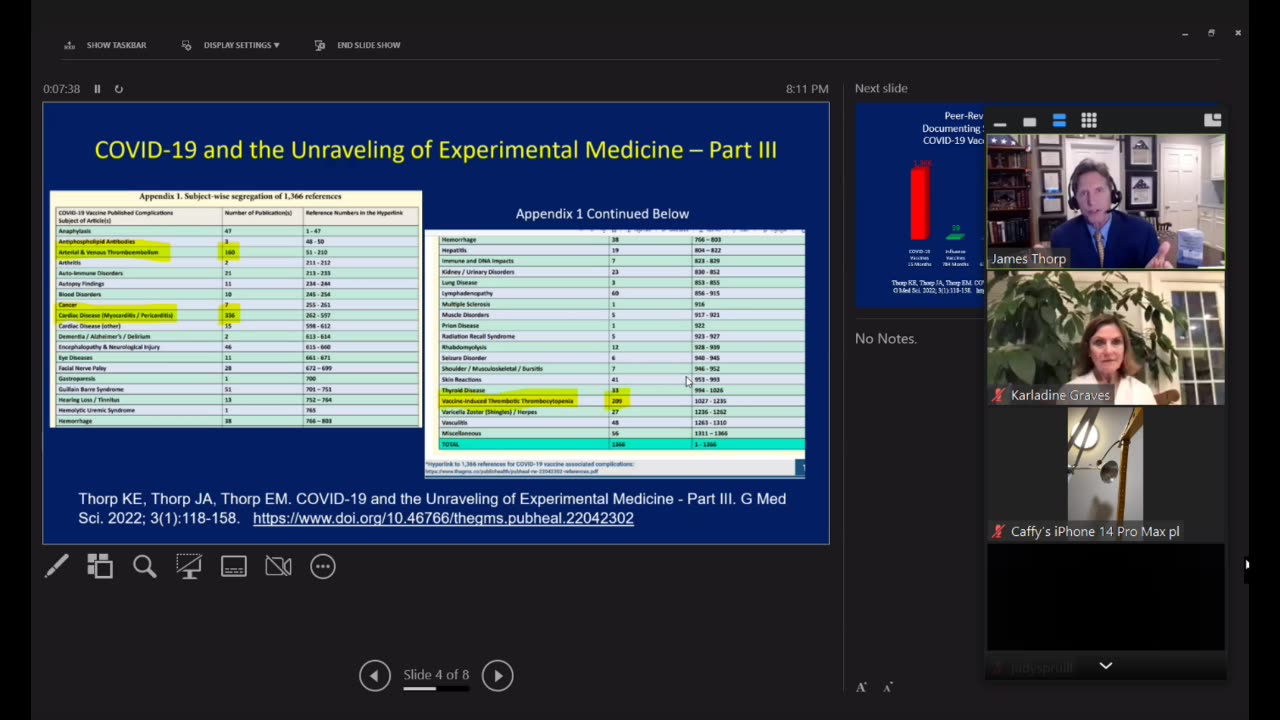Click the left Appendix 1 table image

pyautogui.click(x=236, y=309)
